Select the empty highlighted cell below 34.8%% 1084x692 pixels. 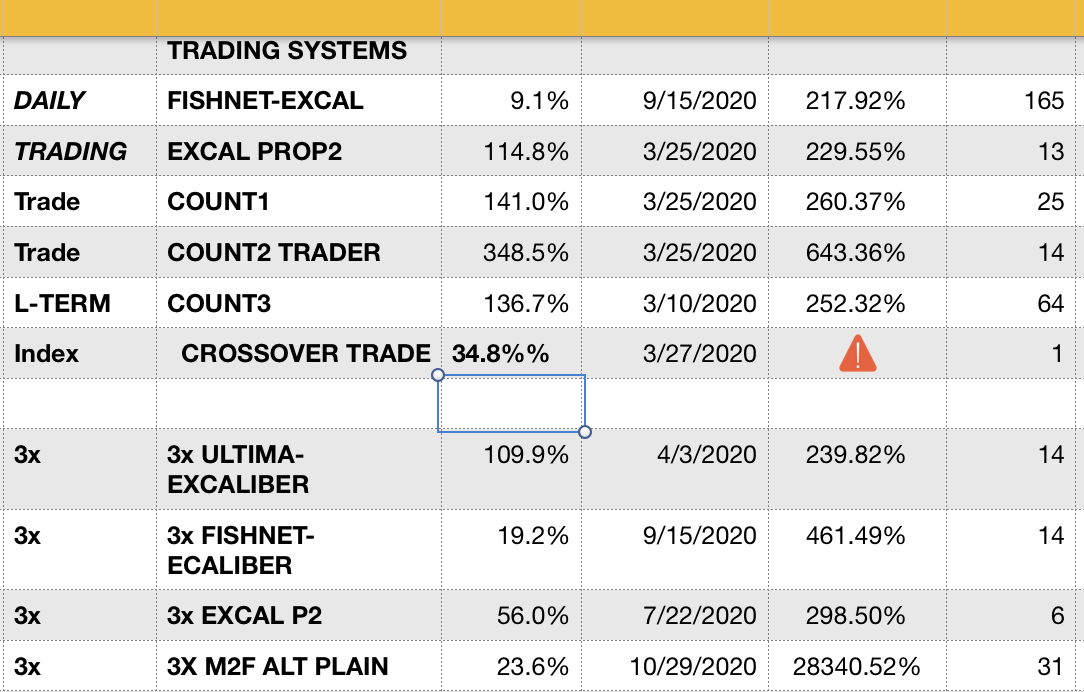coord(511,404)
